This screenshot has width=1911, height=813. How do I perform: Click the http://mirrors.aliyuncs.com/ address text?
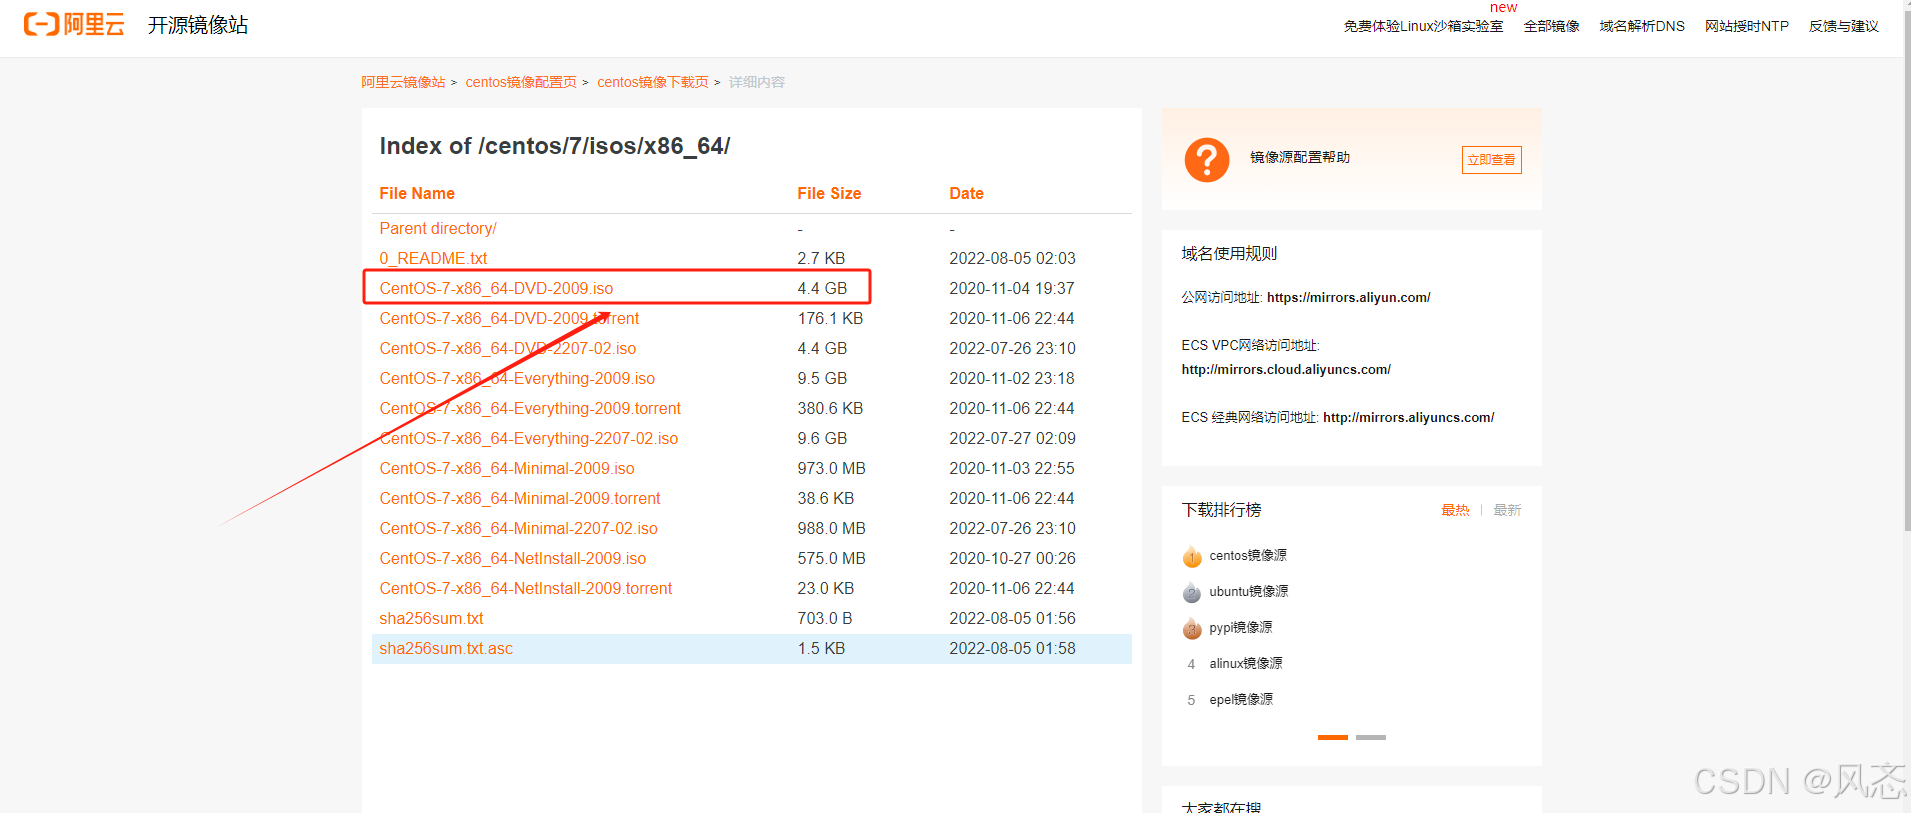click(1408, 417)
